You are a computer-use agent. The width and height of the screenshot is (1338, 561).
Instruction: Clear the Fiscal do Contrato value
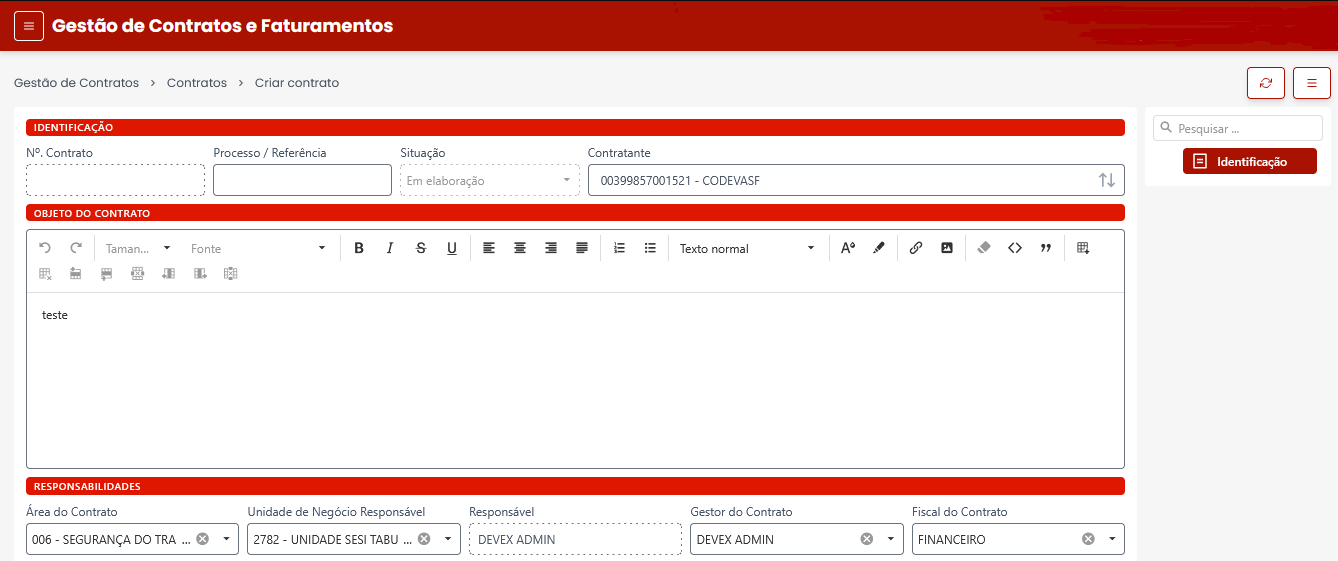(x=1088, y=539)
